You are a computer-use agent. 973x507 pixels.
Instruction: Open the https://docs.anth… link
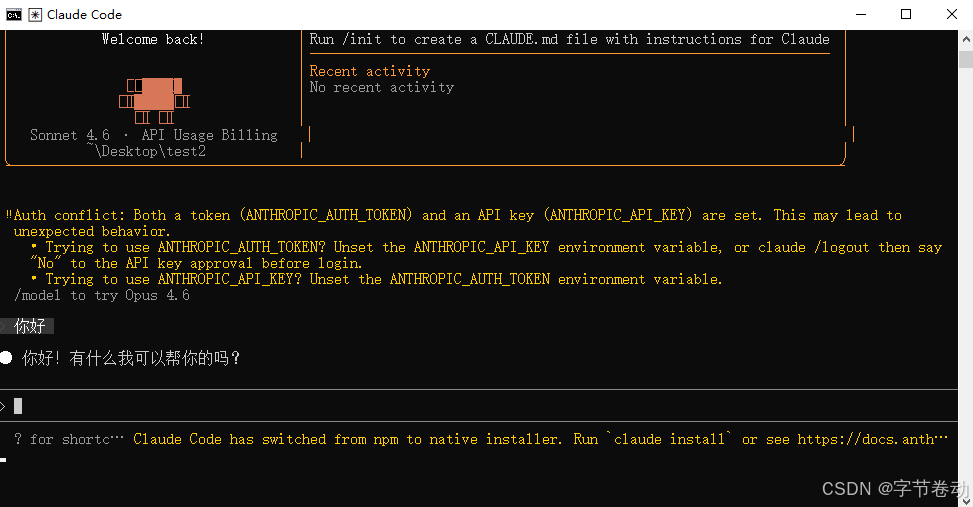[x=872, y=439]
